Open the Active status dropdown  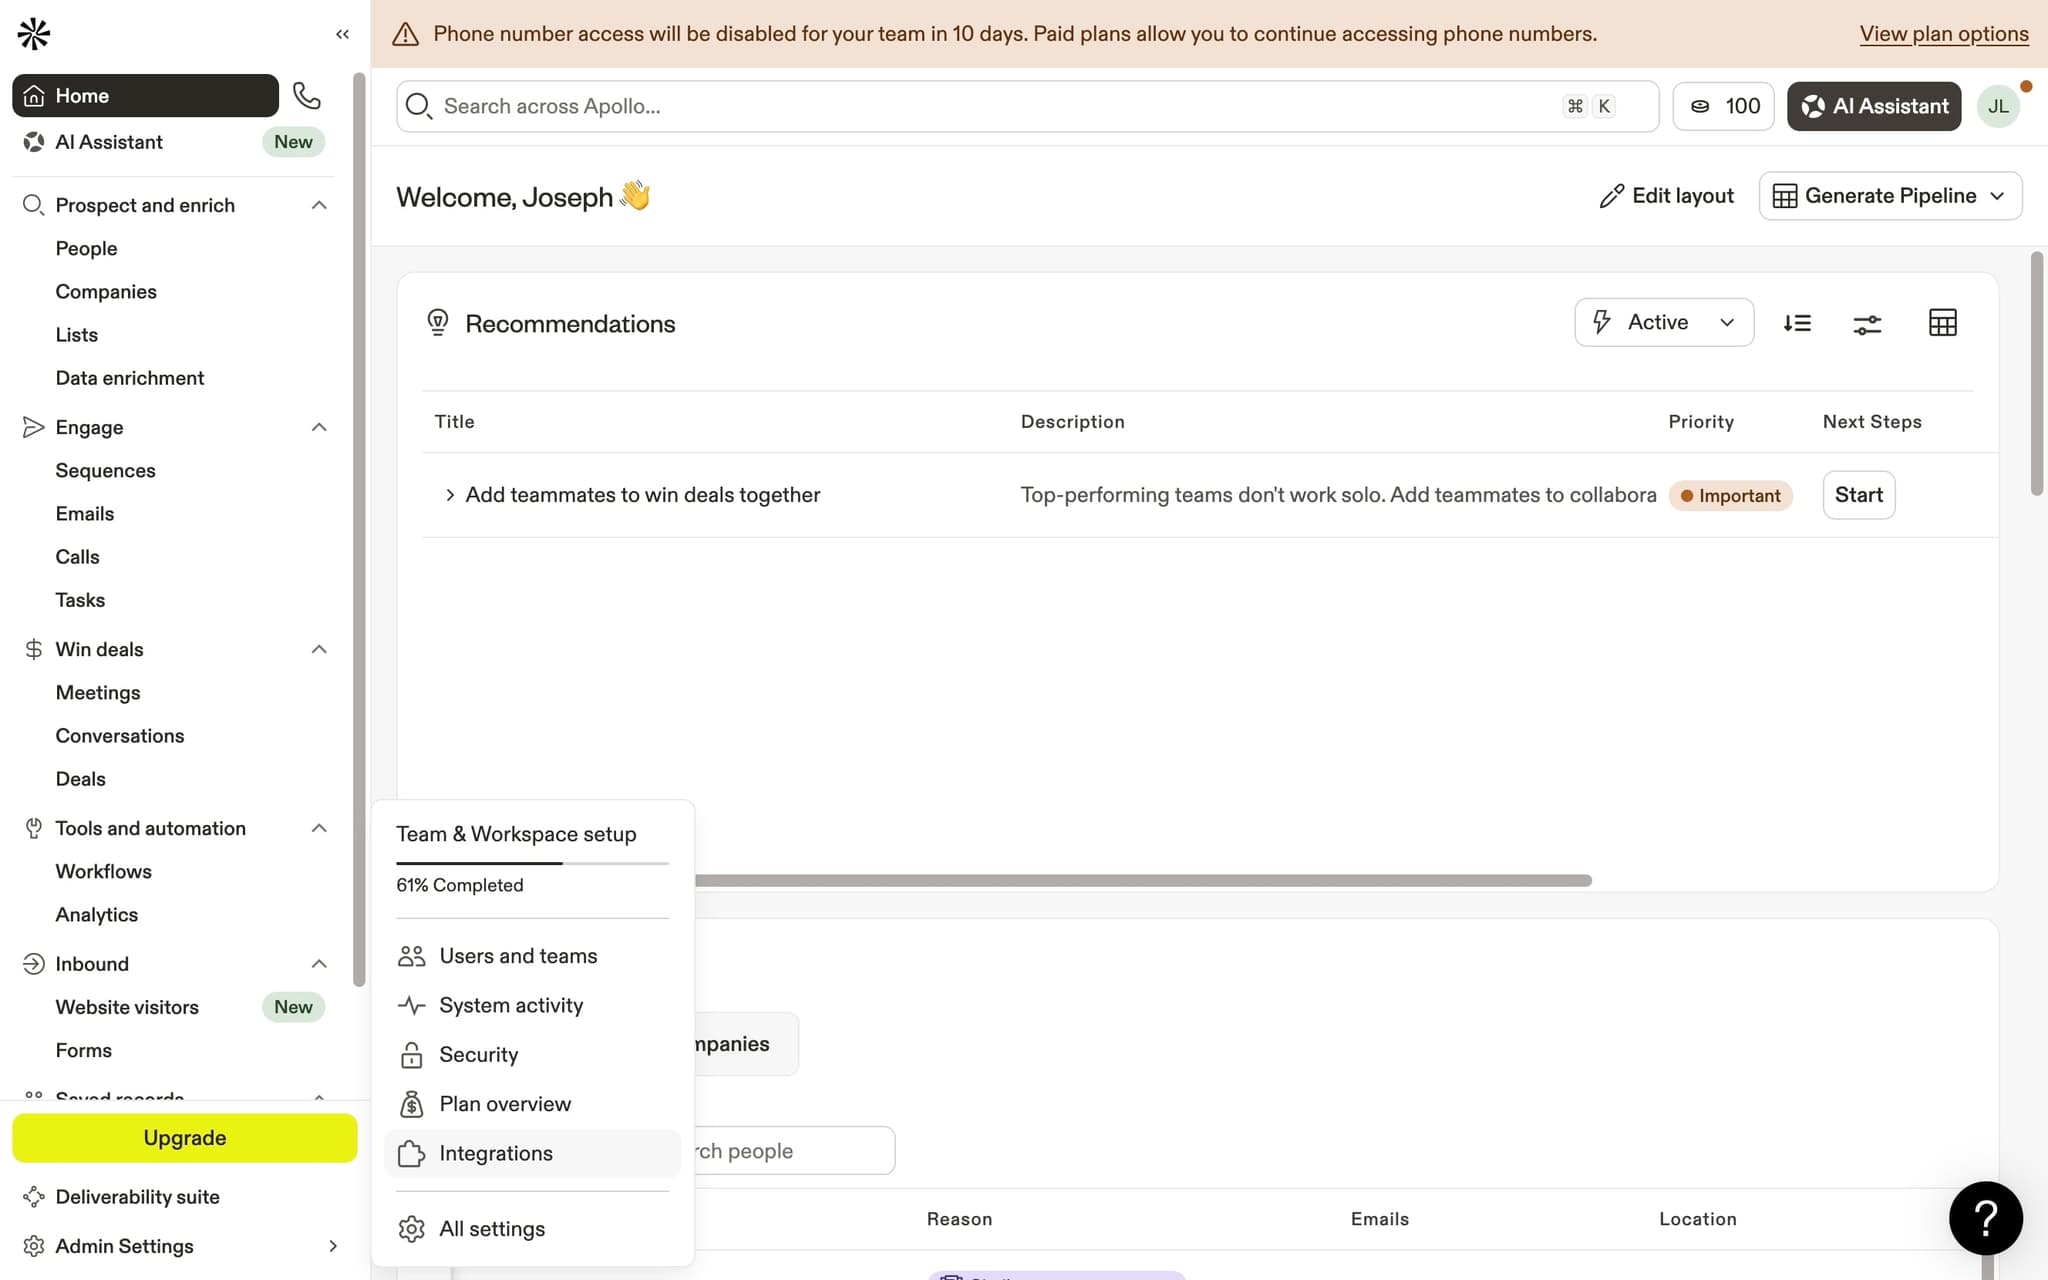(x=1663, y=322)
